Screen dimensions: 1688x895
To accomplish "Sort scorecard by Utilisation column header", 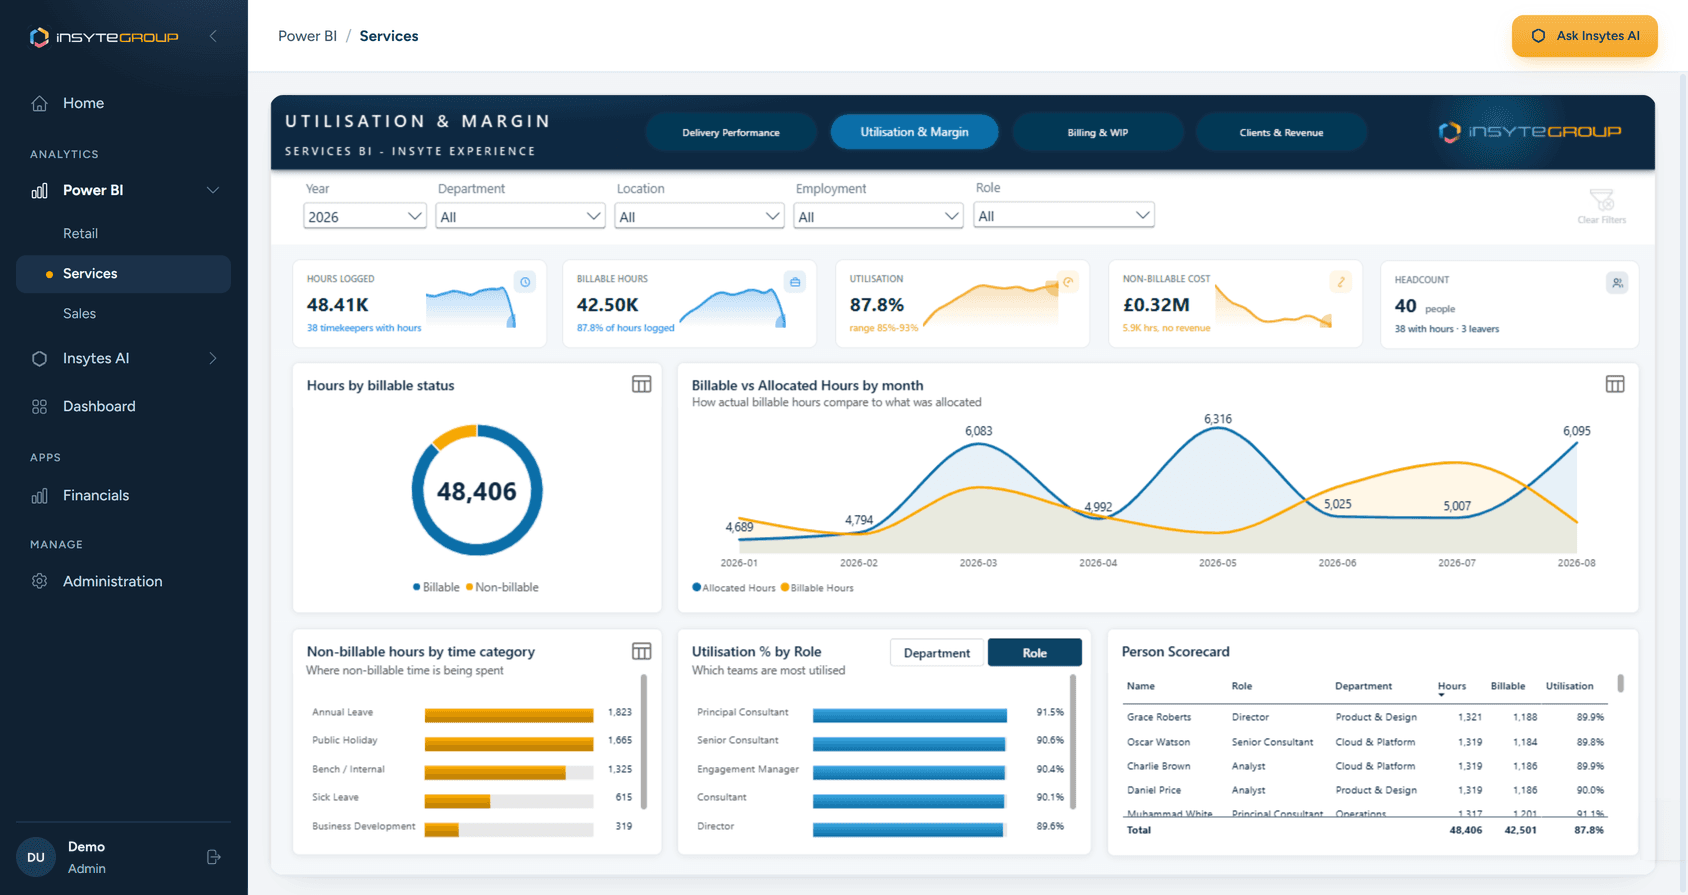I will coord(1569,686).
